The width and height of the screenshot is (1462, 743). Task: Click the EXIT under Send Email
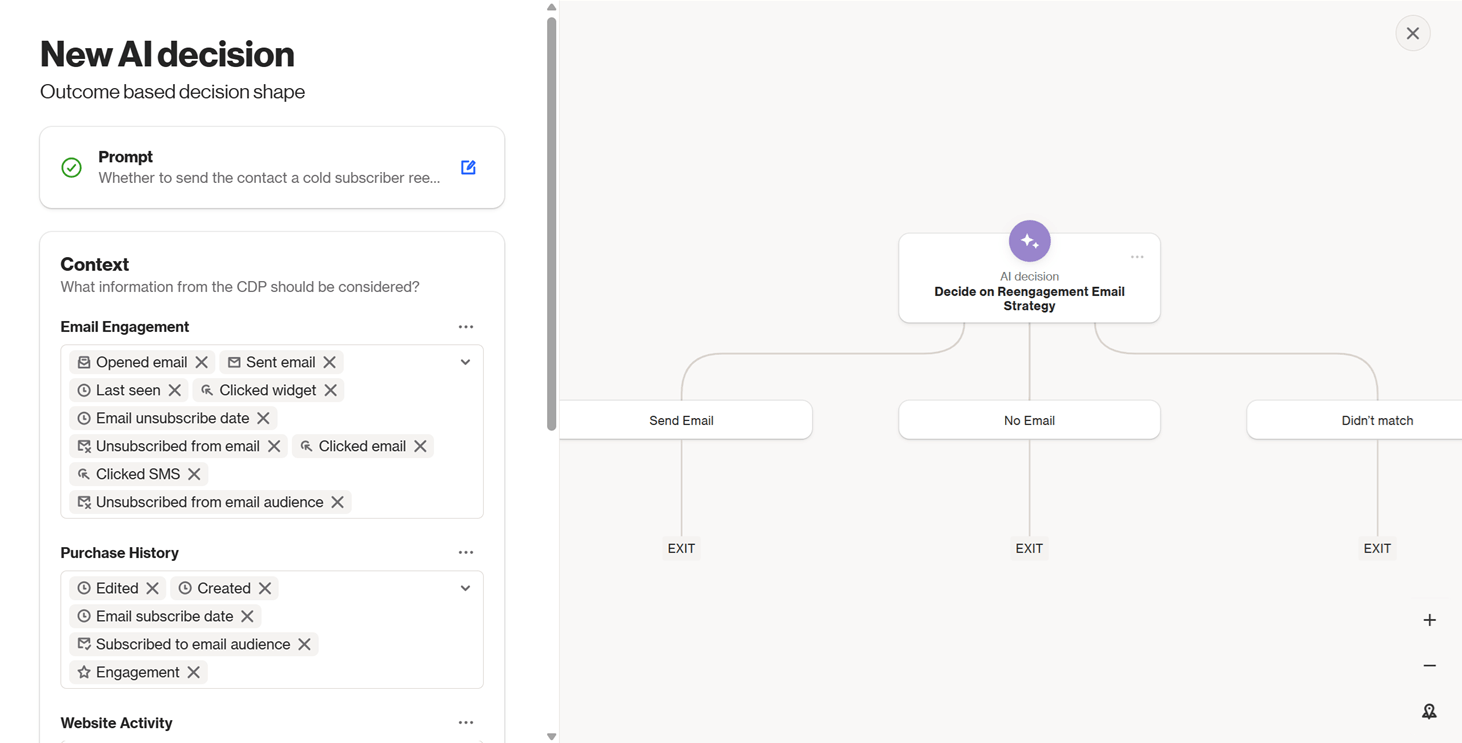click(681, 548)
